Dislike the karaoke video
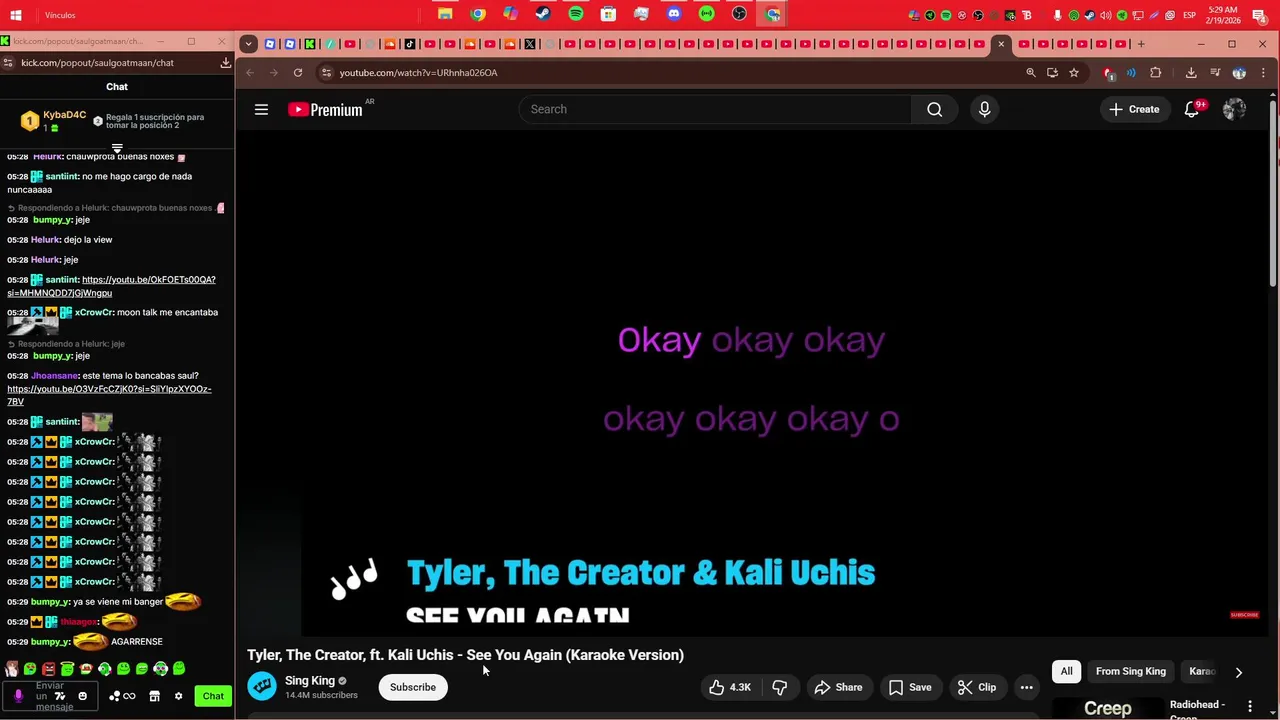The height and width of the screenshot is (720, 1280). (x=779, y=687)
